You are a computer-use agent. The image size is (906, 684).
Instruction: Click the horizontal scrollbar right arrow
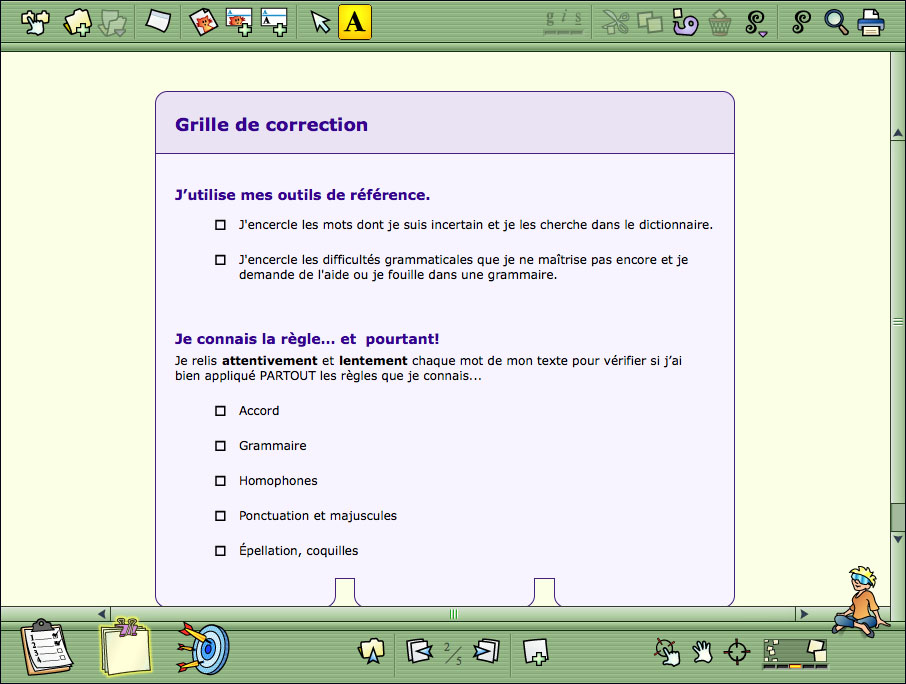click(804, 614)
